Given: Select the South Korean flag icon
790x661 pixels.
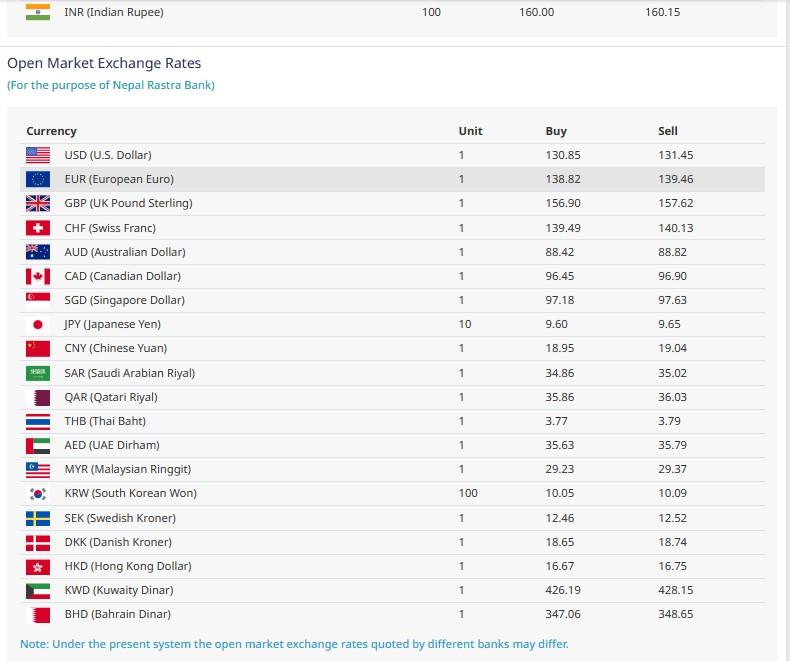Looking at the screenshot, I should click(x=38, y=493).
